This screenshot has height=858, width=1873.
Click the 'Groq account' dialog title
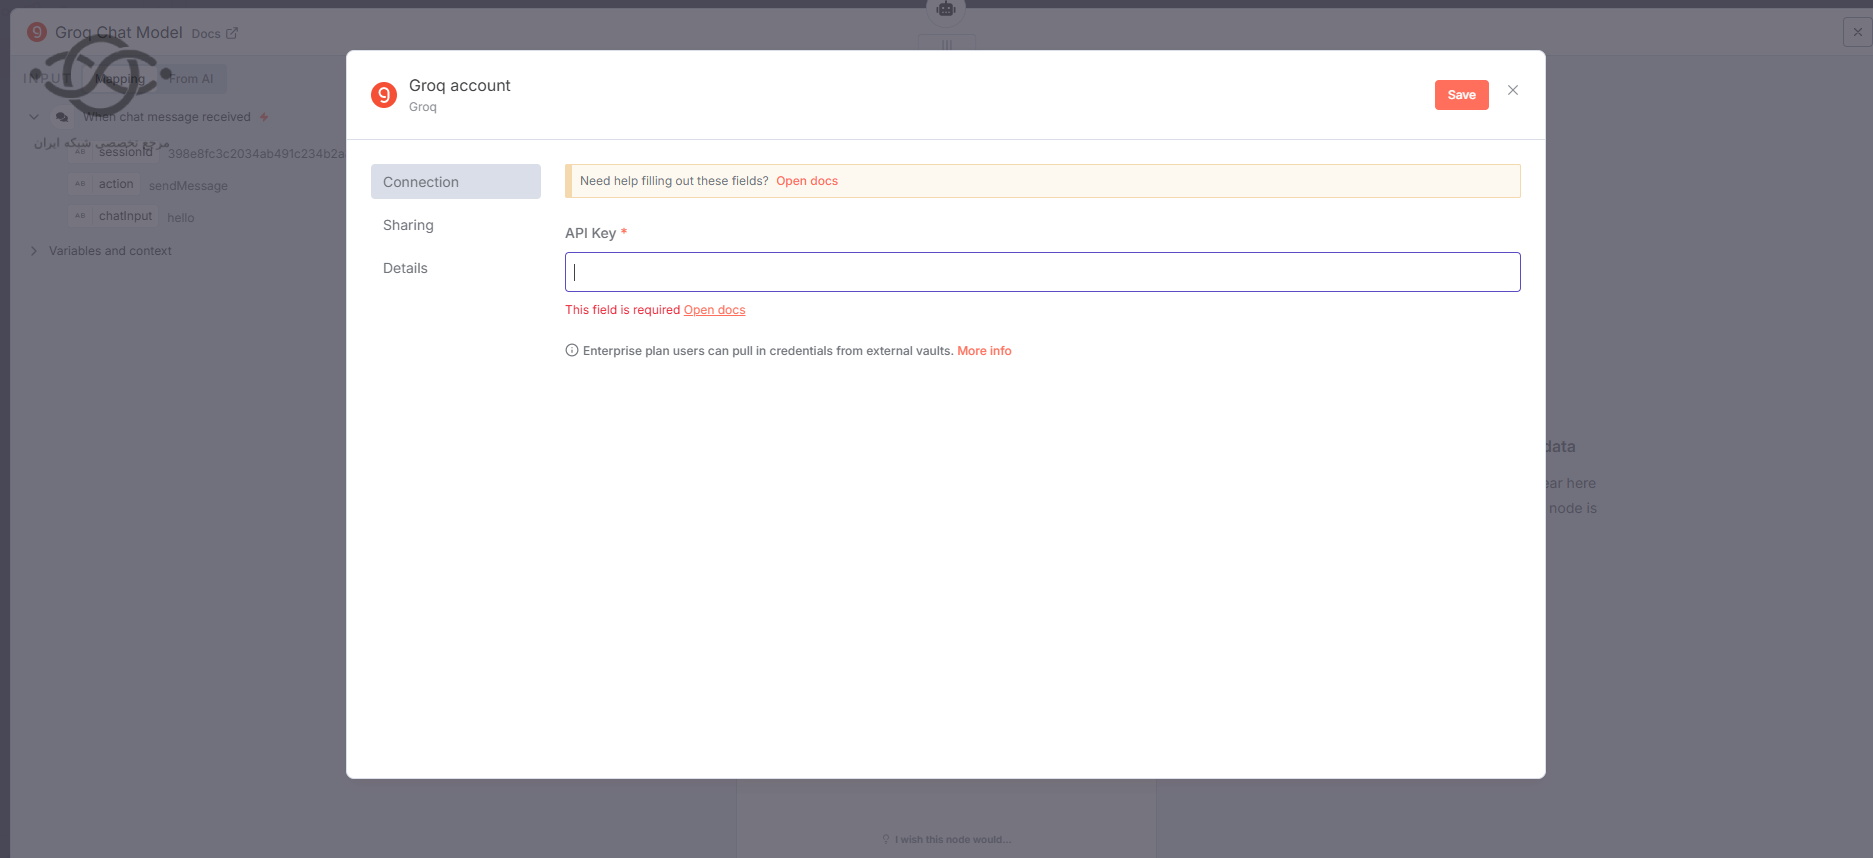coord(460,86)
